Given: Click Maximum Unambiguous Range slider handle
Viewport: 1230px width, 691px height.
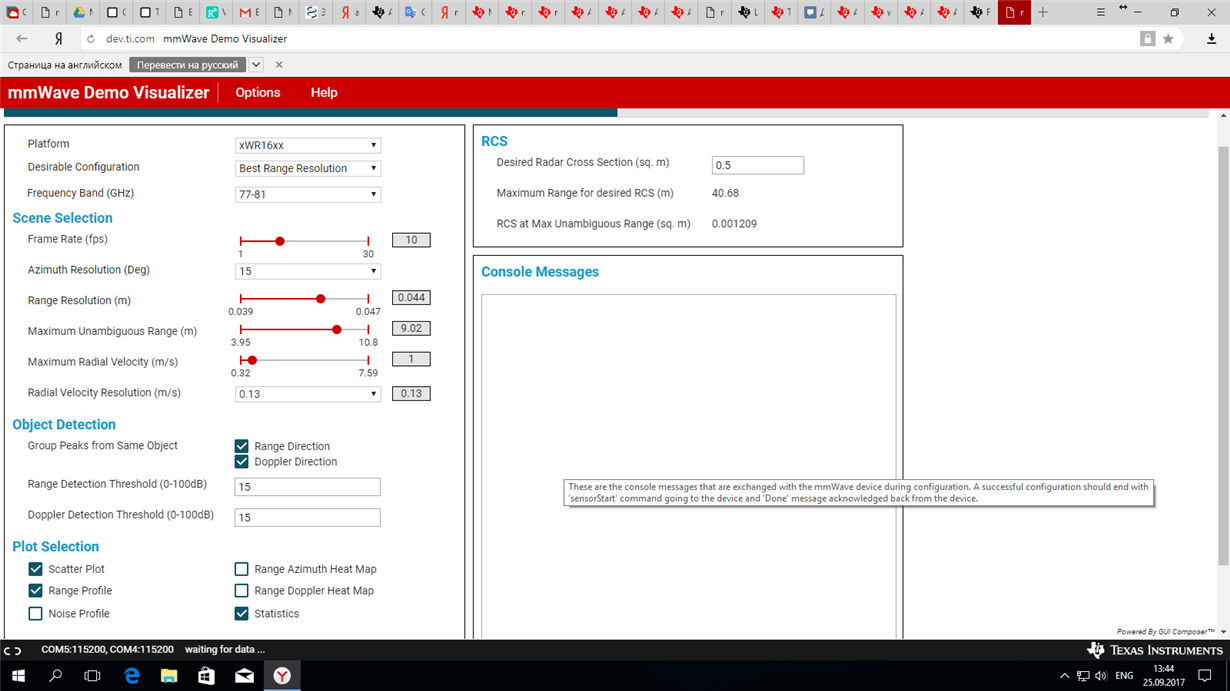Looking at the screenshot, I should click(x=336, y=329).
